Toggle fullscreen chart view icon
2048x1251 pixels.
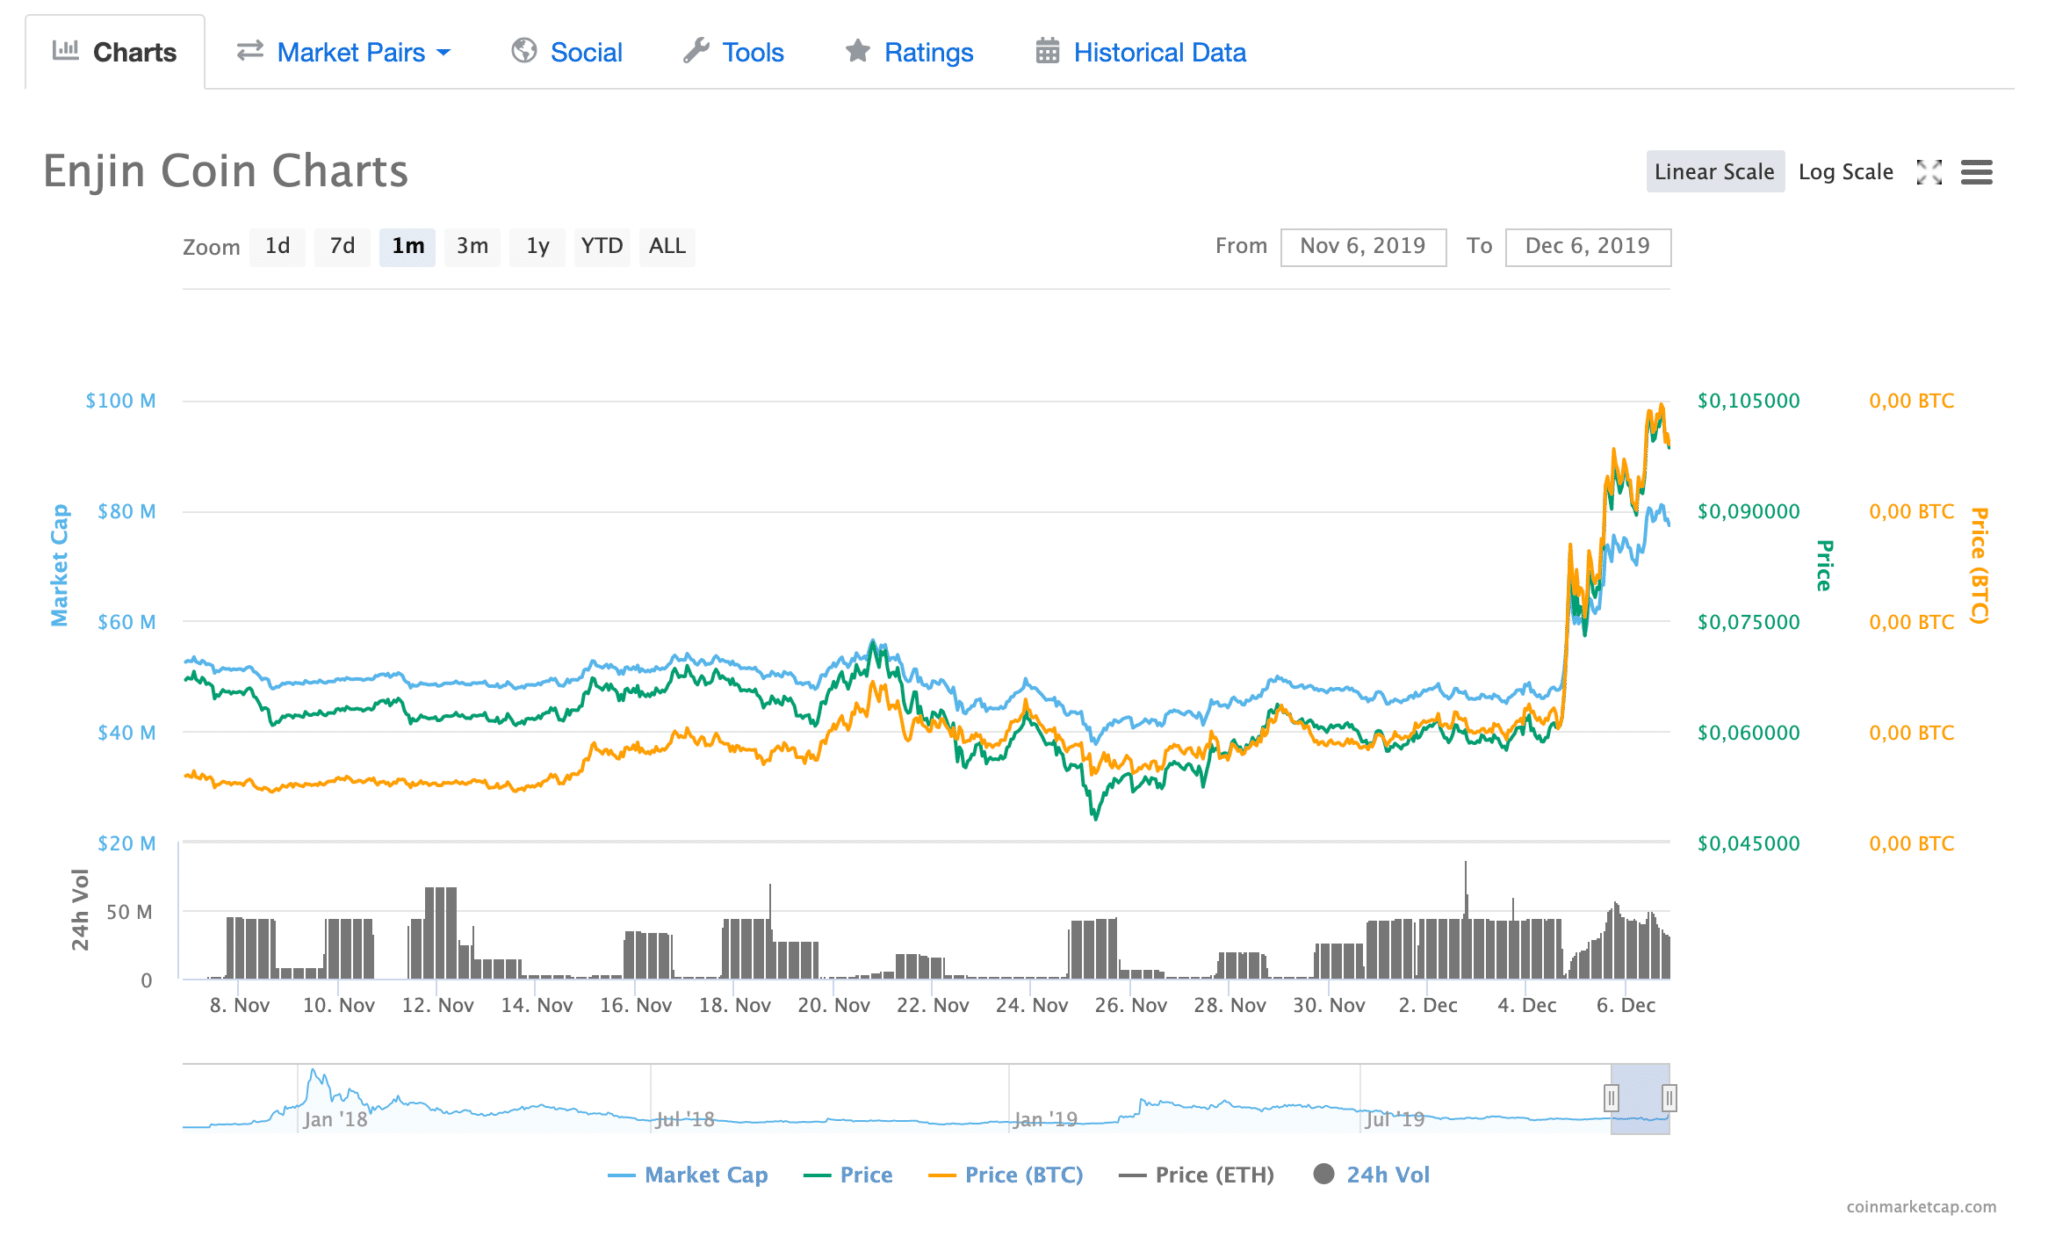(1929, 172)
